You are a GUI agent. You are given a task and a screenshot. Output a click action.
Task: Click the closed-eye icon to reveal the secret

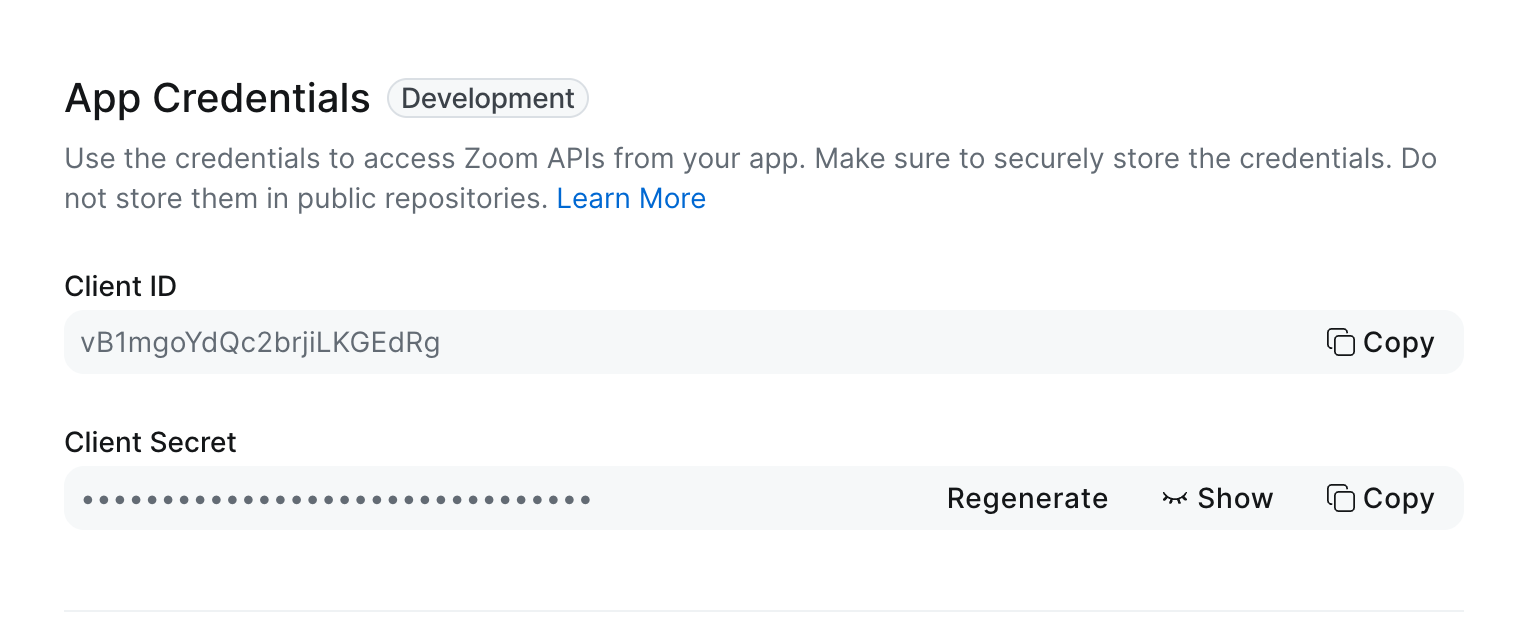pos(1174,498)
